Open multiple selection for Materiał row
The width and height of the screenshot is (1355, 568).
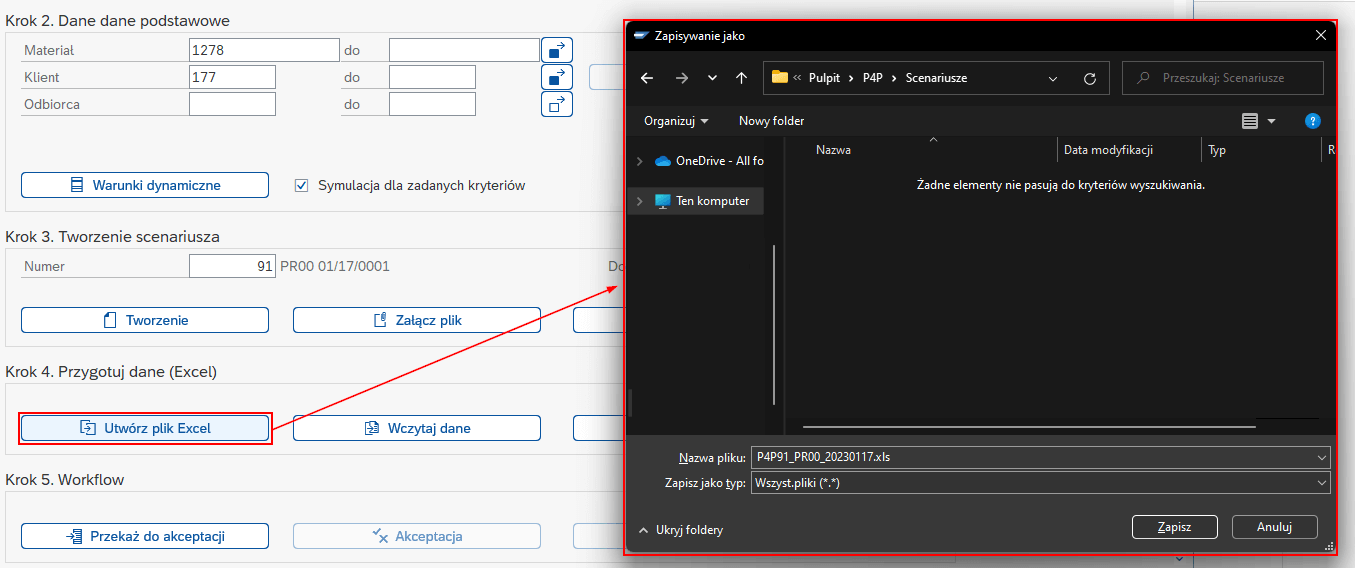point(557,50)
